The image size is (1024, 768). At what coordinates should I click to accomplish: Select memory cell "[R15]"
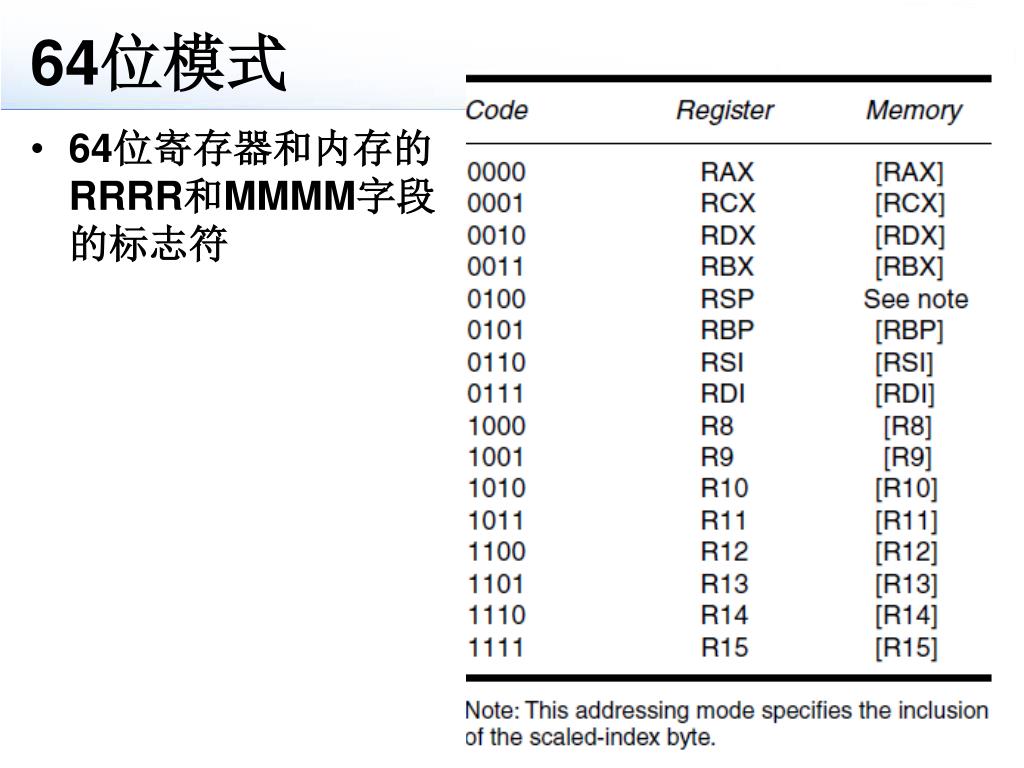906,648
